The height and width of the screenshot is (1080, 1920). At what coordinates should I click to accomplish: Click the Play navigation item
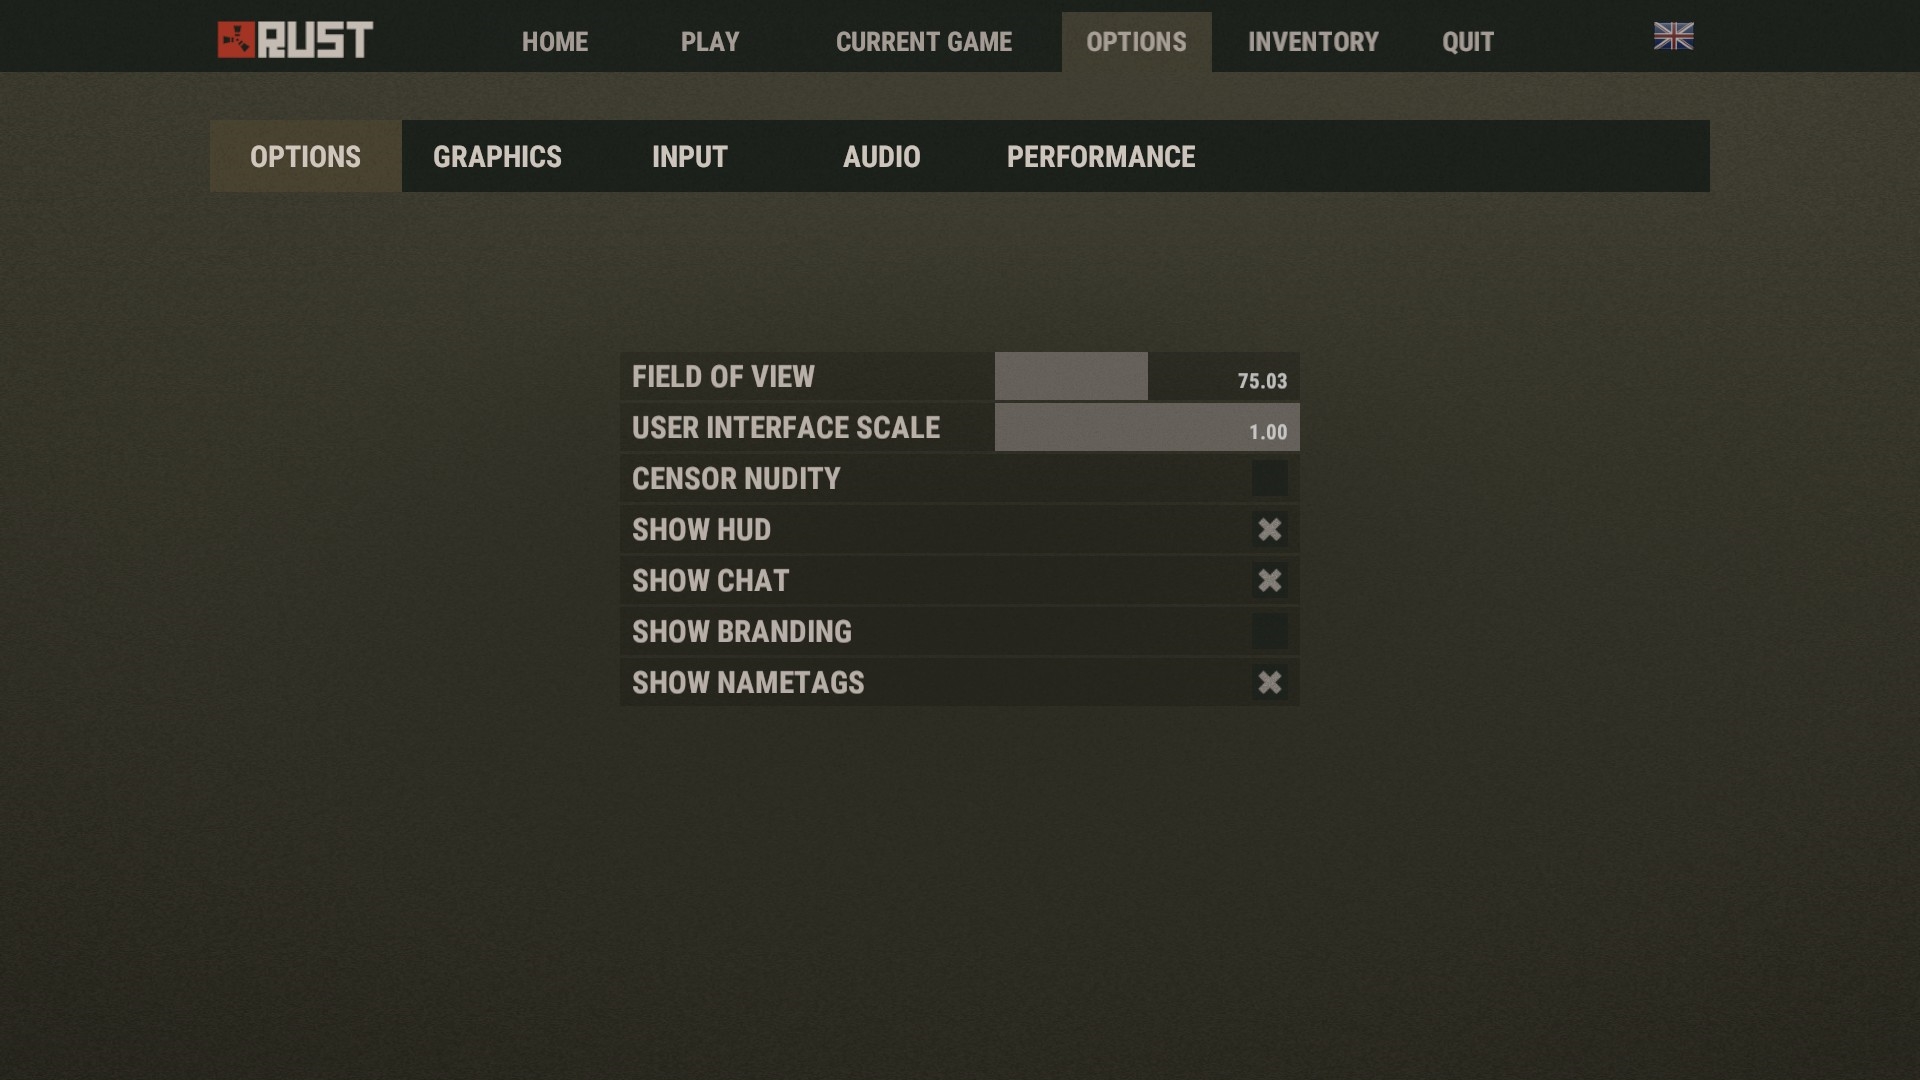(709, 41)
